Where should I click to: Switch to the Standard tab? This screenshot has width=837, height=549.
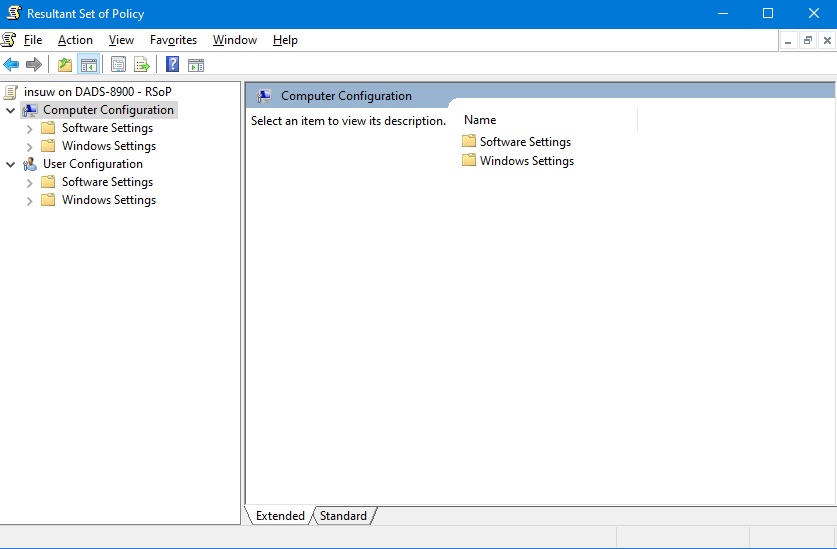tap(343, 516)
